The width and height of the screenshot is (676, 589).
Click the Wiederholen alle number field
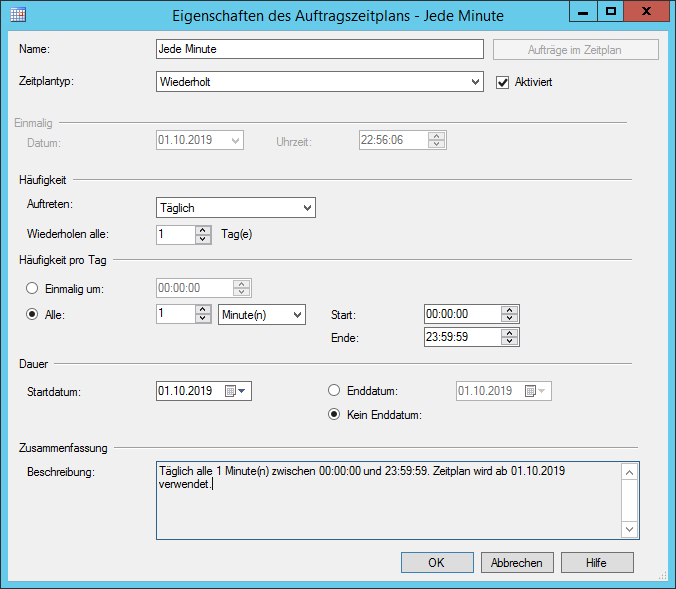(176, 235)
